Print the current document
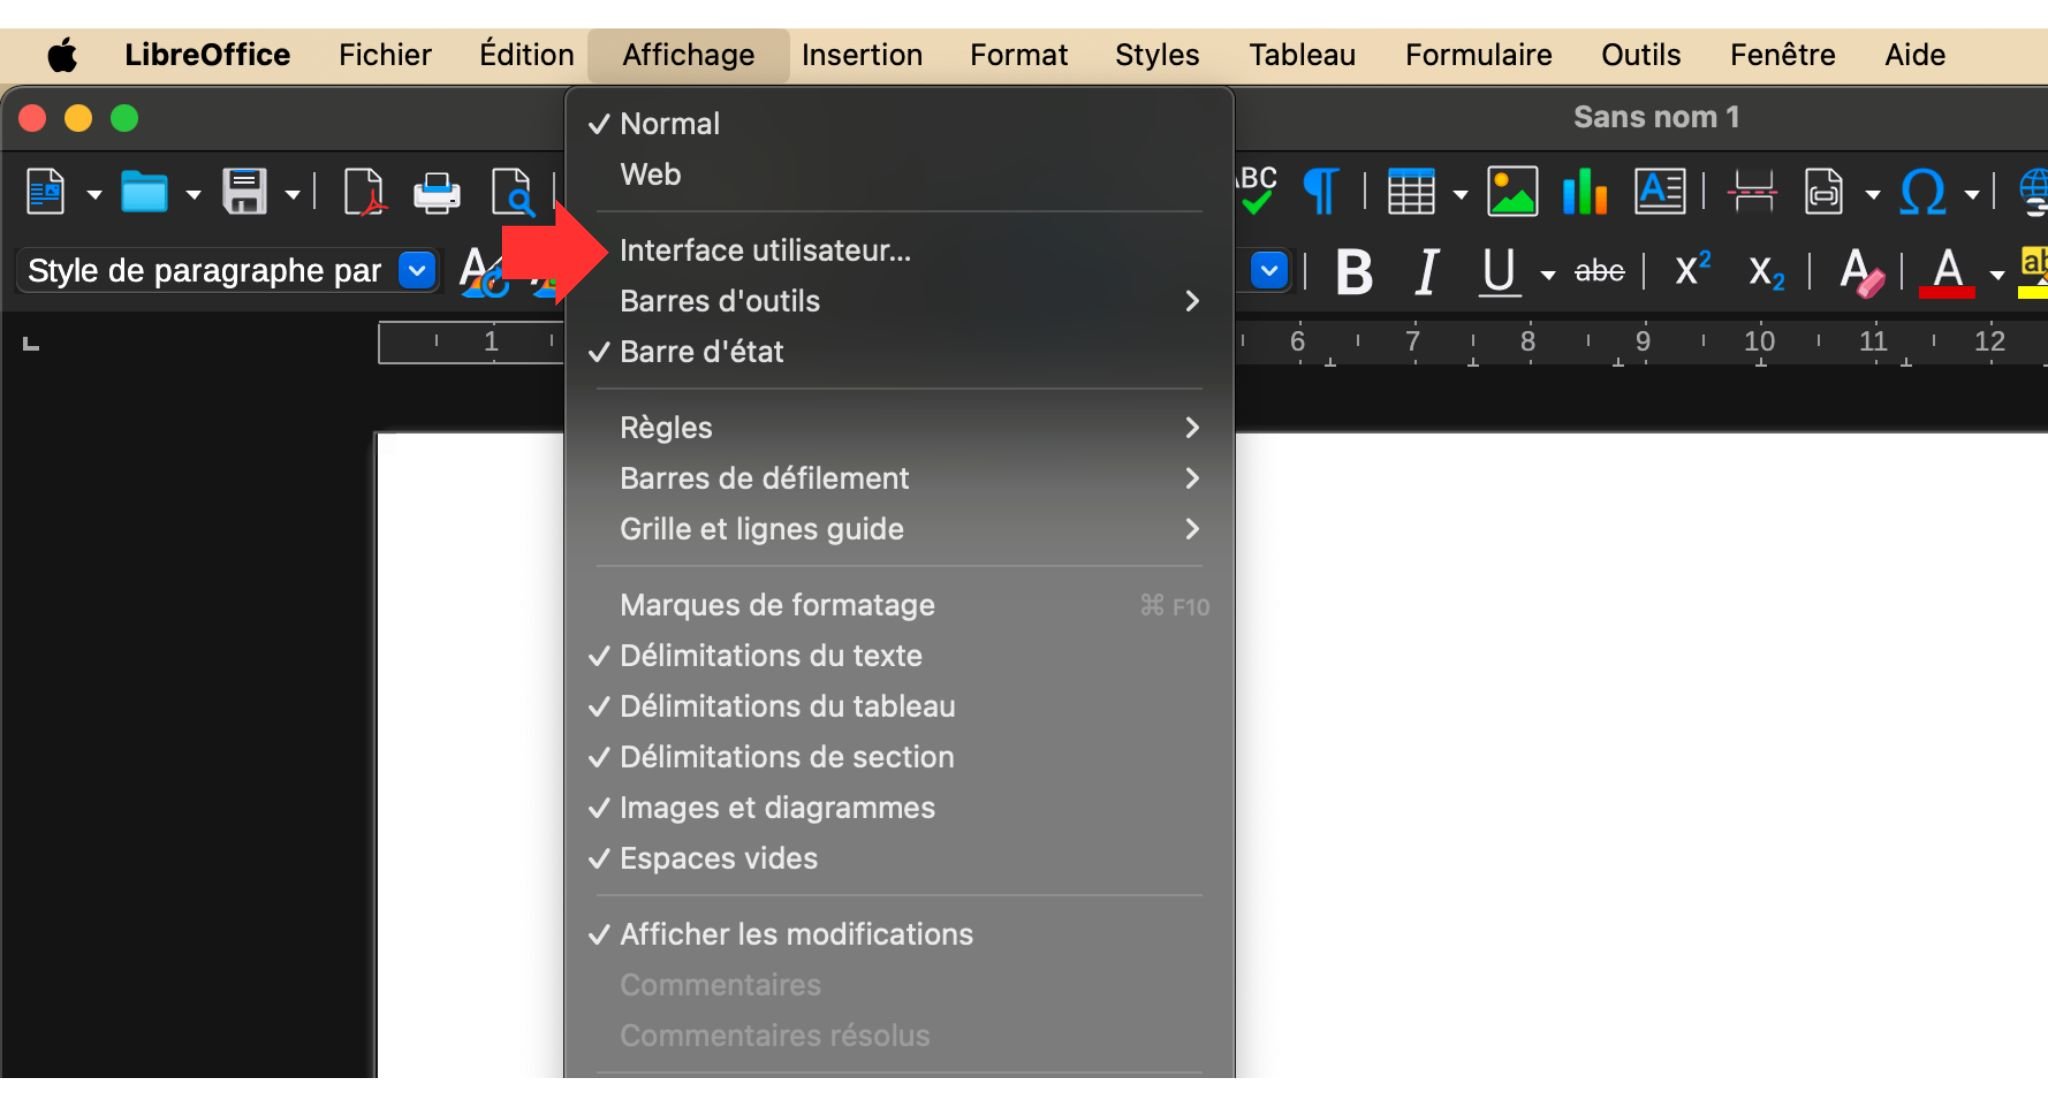Image resolution: width=2048 pixels, height=1107 pixels. 437,191
